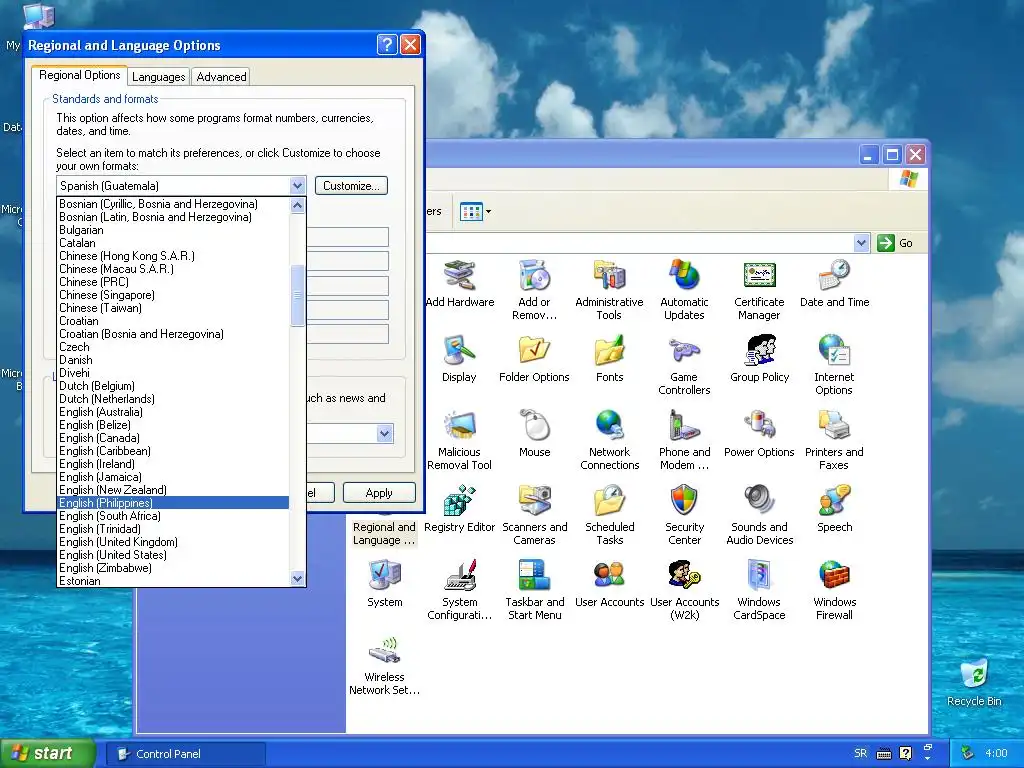Open Automatic Updates icon

(x=684, y=289)
